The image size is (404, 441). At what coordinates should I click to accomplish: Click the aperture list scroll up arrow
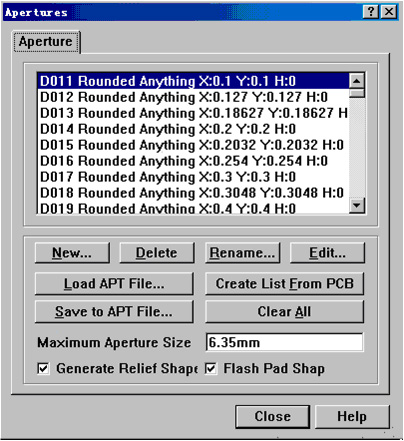coord(357,81)
